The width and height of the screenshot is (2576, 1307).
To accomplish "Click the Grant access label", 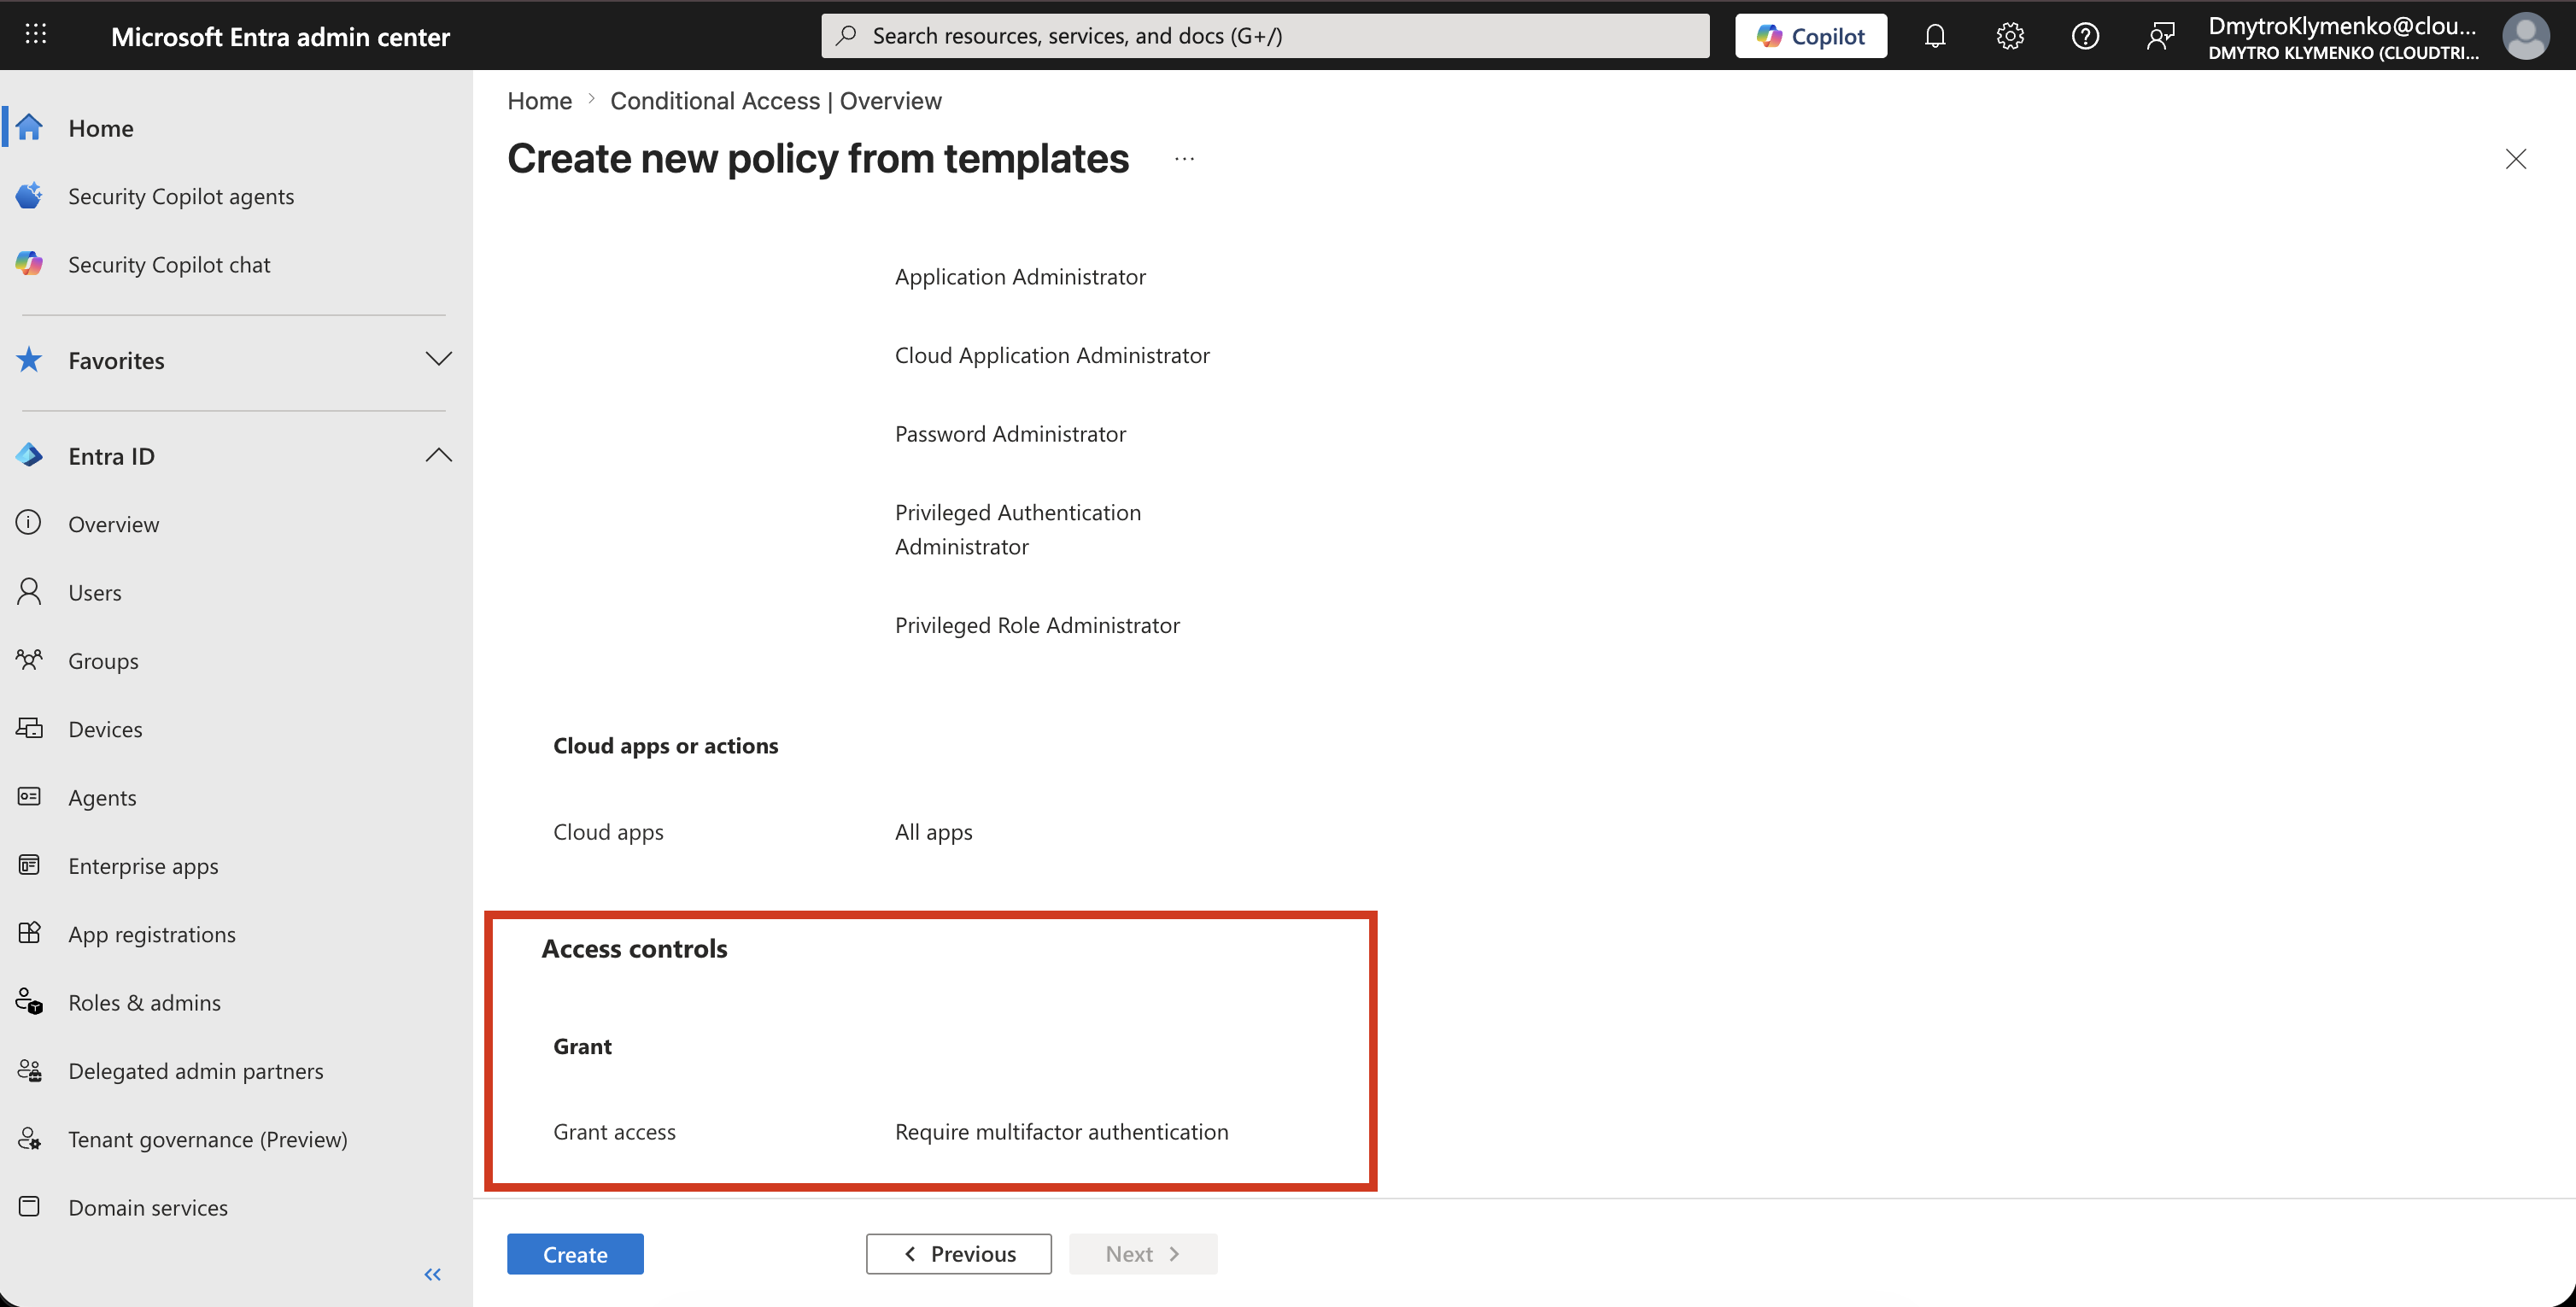I will pyautogui.click(x=614, y=1131).
